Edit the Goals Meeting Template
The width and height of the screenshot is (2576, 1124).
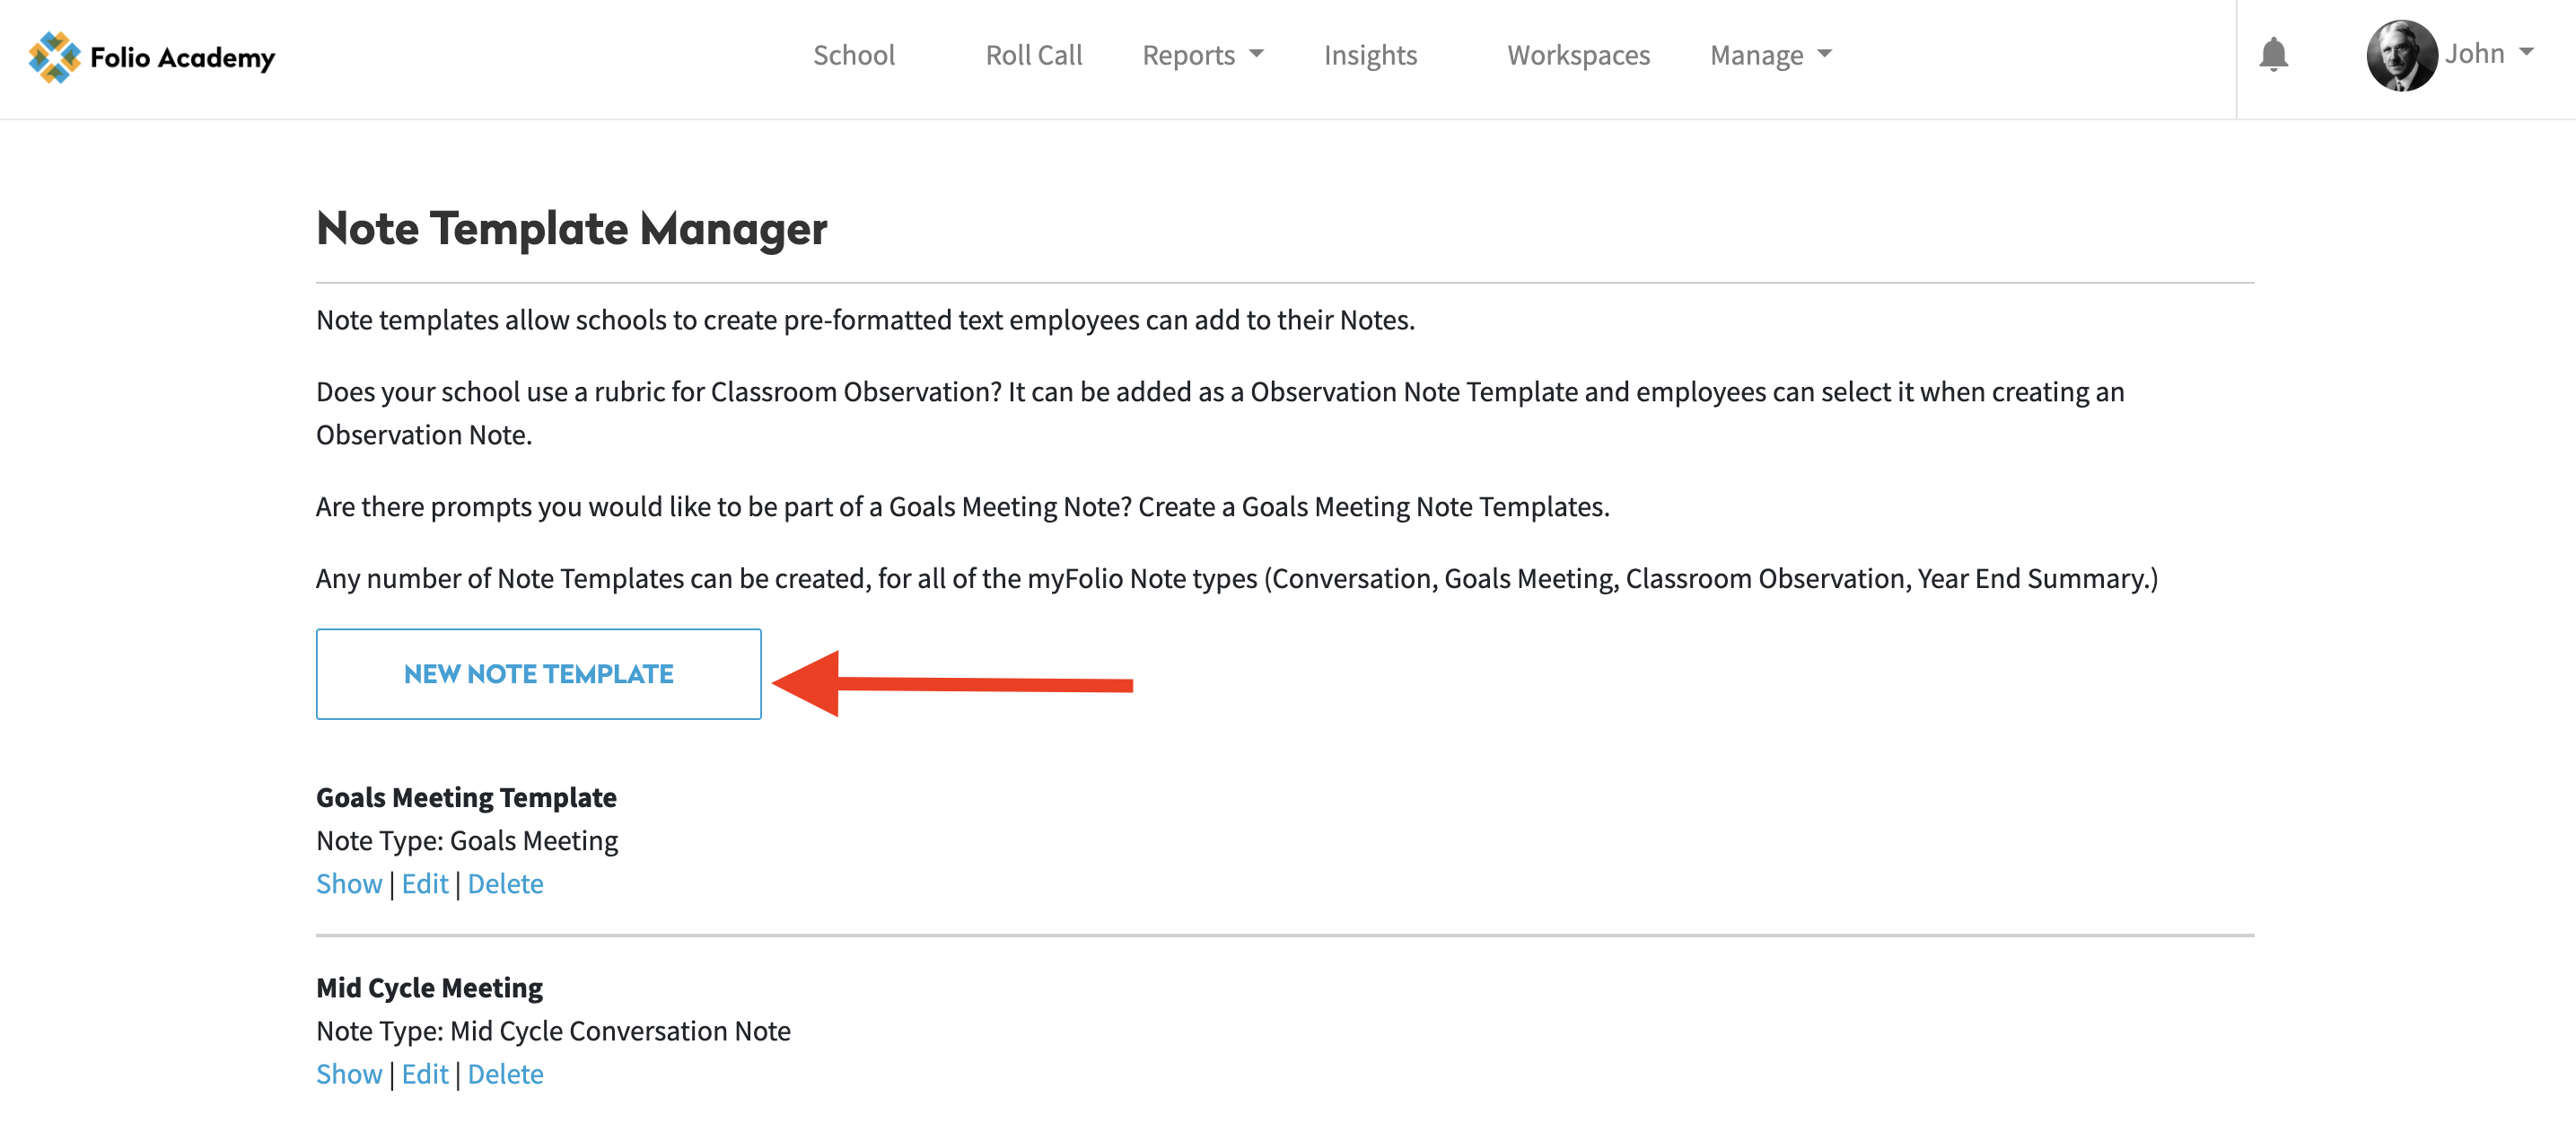425,884
